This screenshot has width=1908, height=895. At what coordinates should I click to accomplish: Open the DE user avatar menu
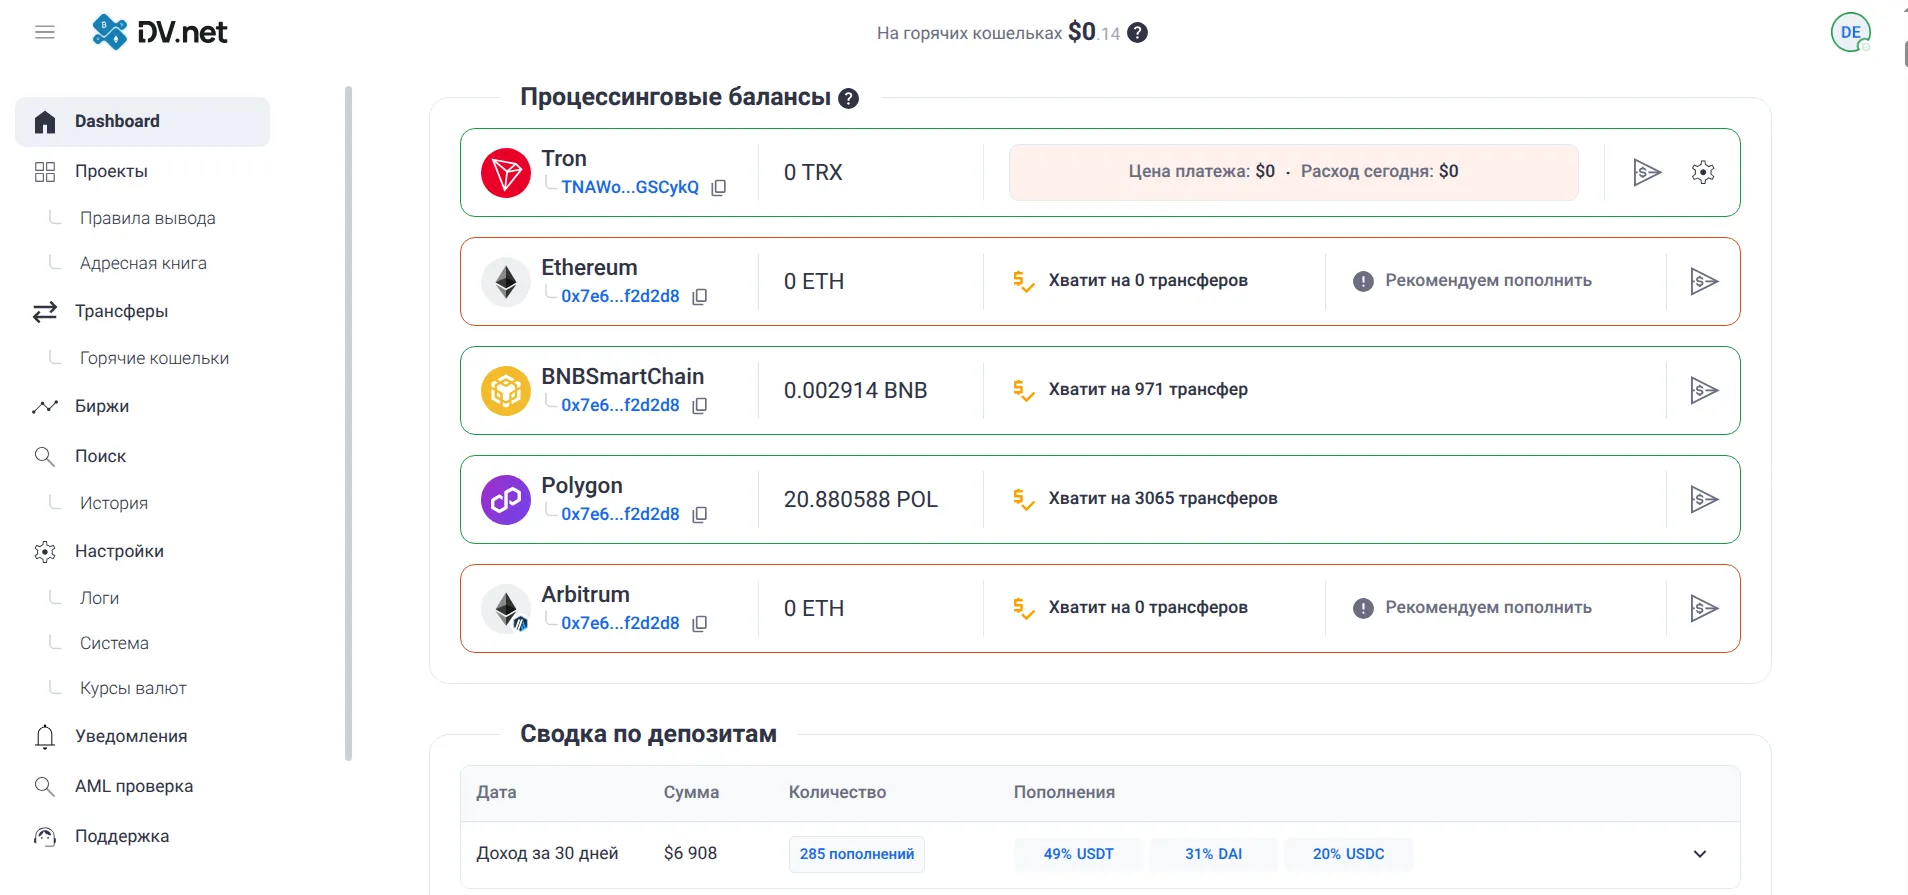coord(1850,32)
